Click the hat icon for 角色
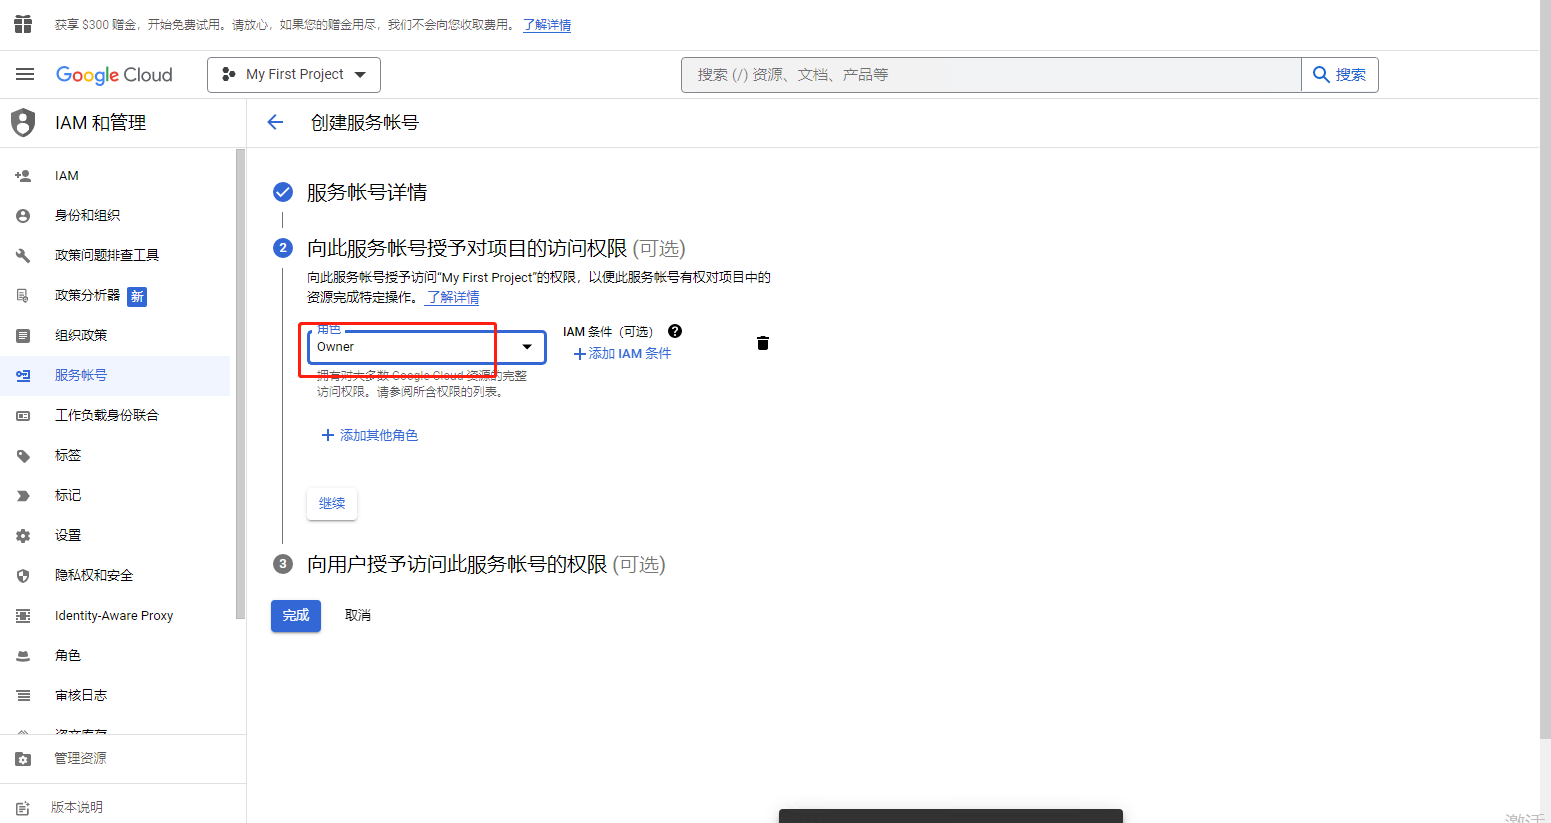Image resolution: width=1551 pixels, height=823 pixels. pos(23,656)
